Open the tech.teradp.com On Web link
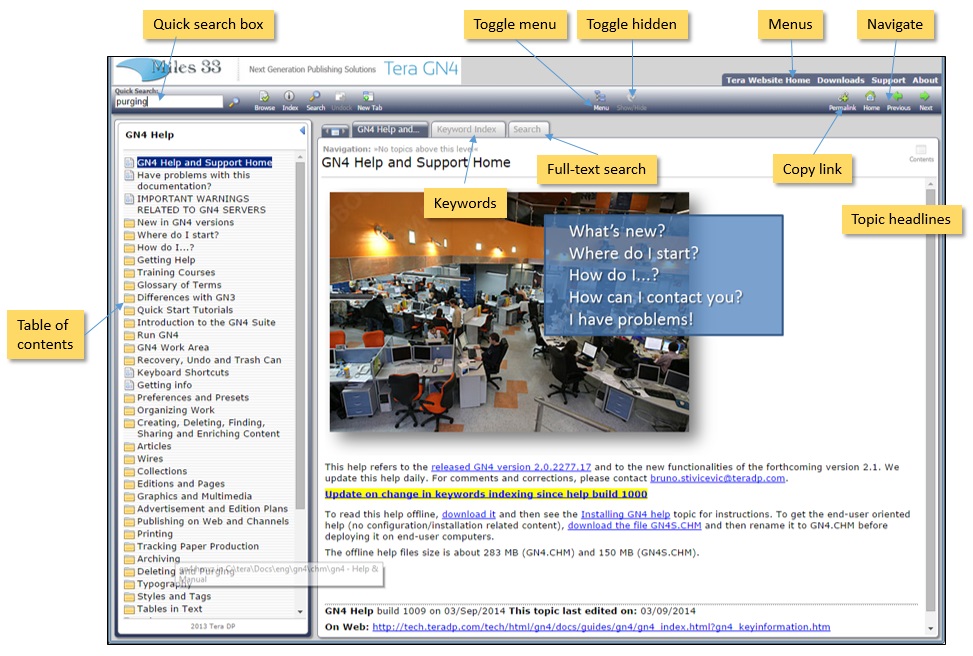973x656 pixels. pyautogui.click(x=601, y=627)
